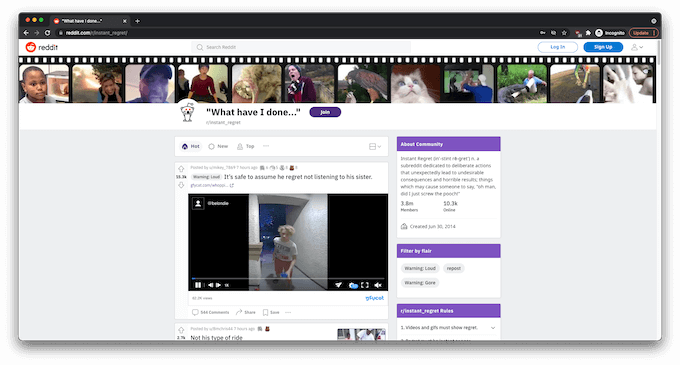
Task: Join the instant_regret community
Action: (325, 112)
